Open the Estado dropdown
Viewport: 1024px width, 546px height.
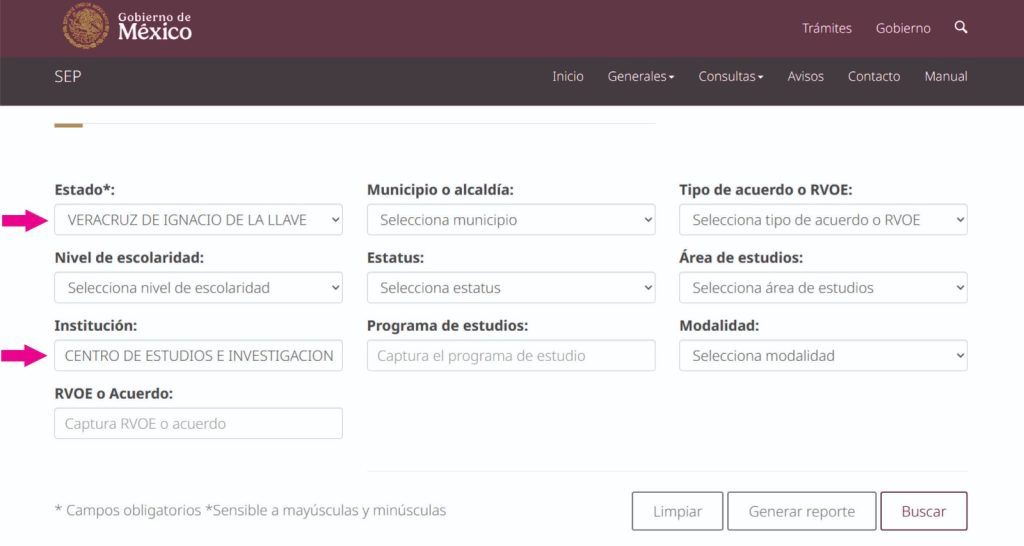pyautogui.click(x=198, y=220)
